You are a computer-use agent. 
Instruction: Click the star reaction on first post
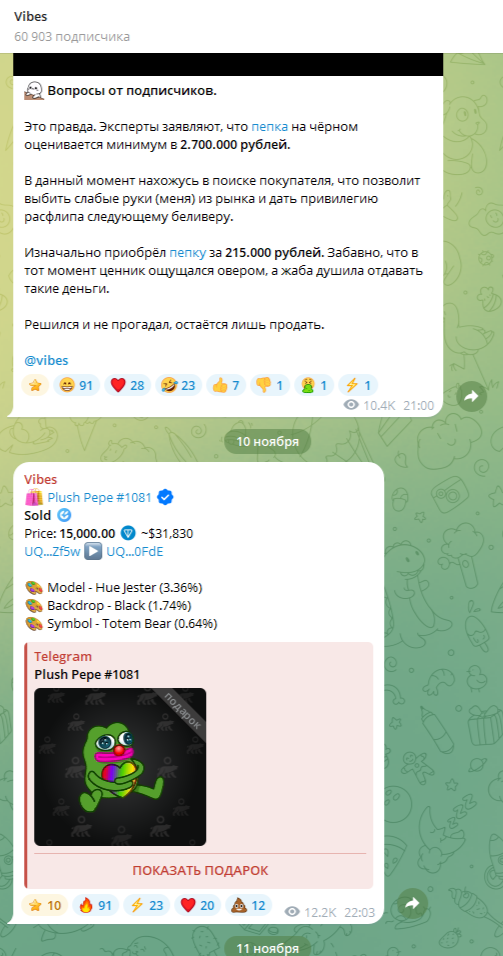click(x=35, y=385)
